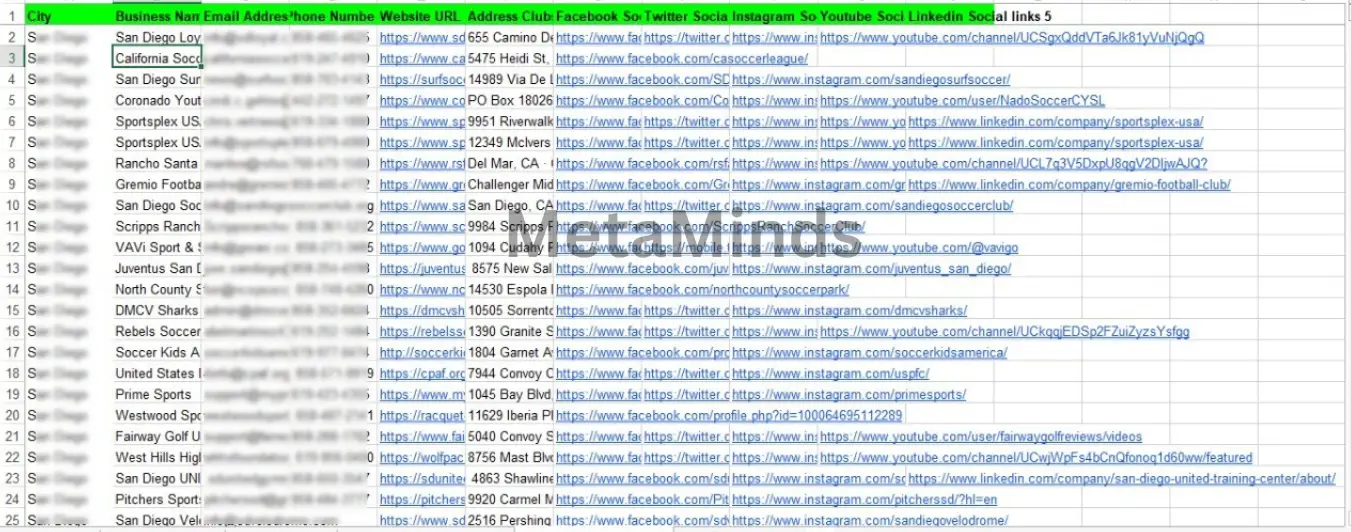
Task: Select the Facebook Social header cell
Action: (598, 17)
